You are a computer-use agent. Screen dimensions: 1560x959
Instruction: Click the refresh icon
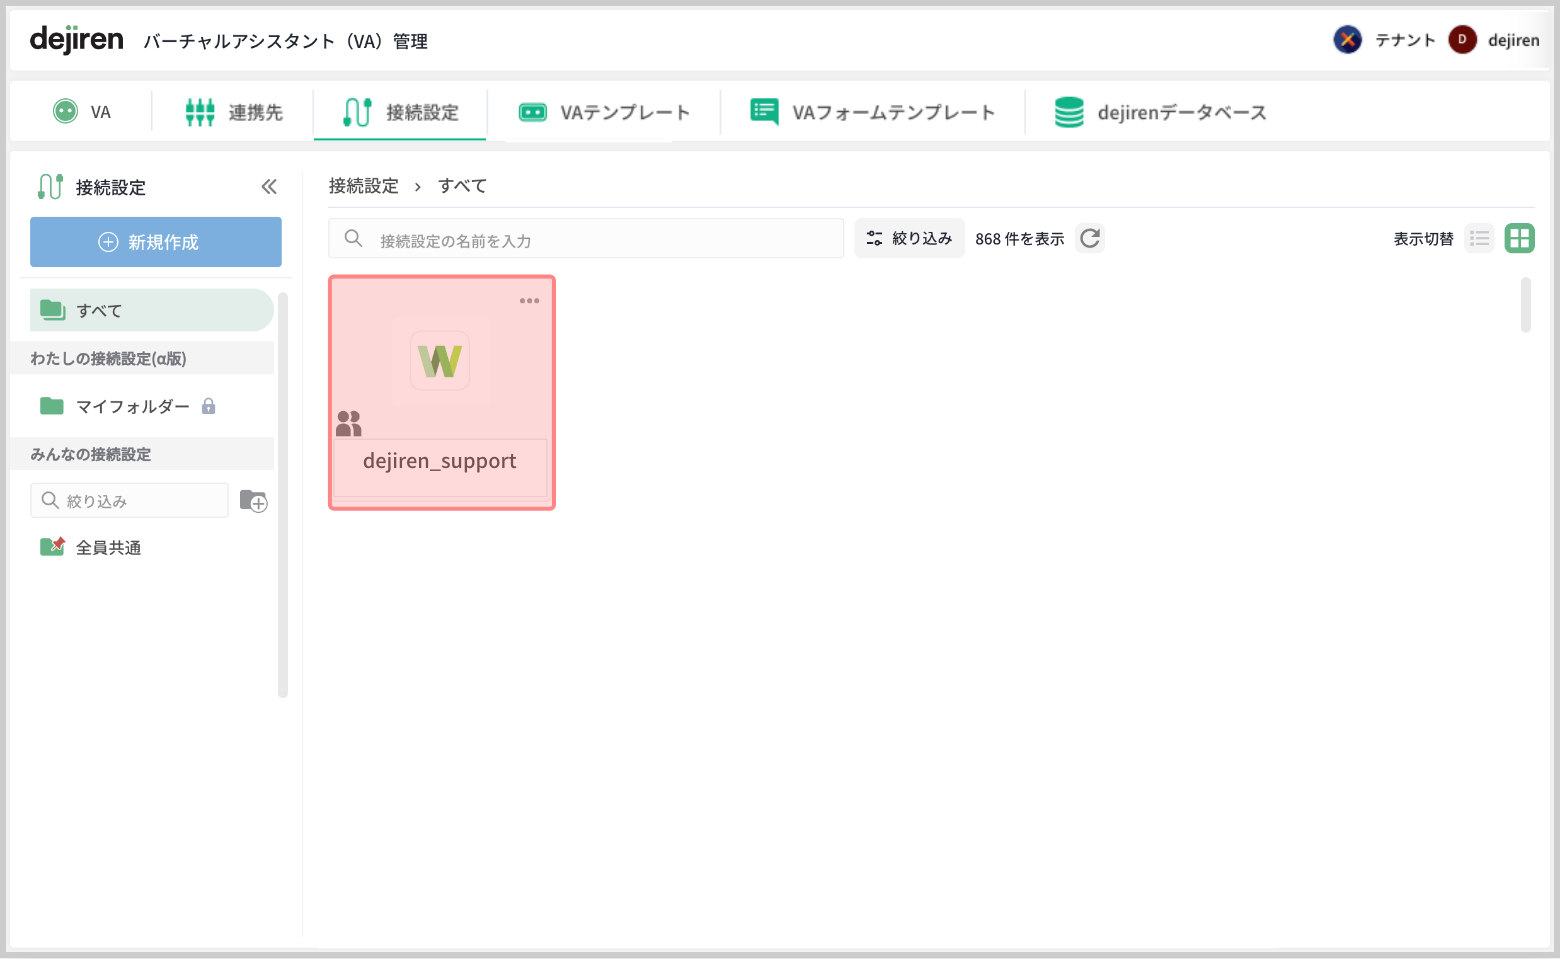tap(1090, 238)
